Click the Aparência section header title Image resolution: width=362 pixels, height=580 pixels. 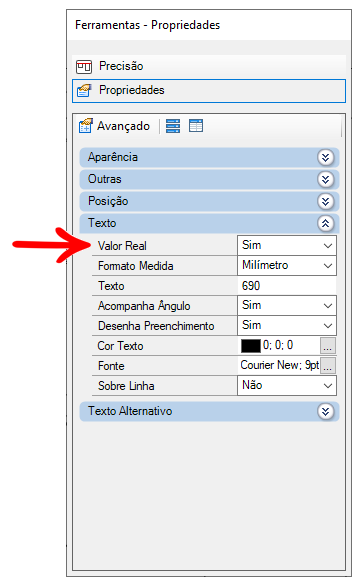(x=113, y=157)
